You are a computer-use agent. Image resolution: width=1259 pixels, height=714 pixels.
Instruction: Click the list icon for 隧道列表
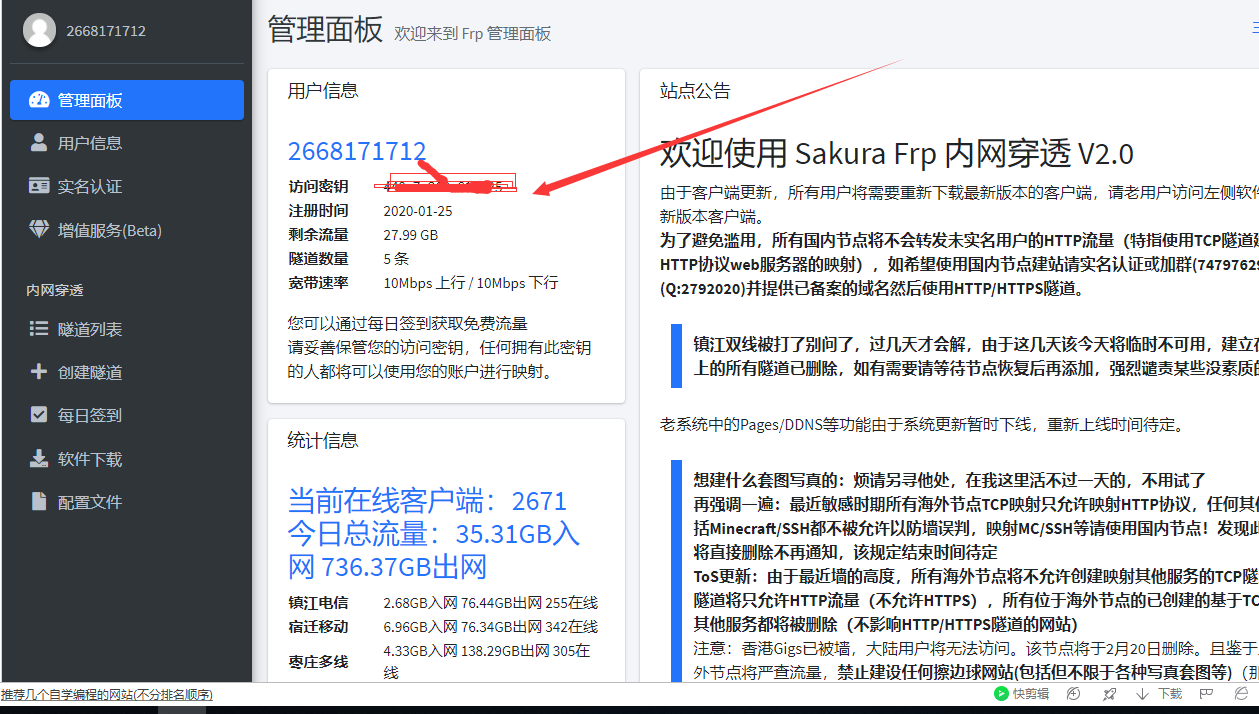pyautogui.click(x=39, y=328)
